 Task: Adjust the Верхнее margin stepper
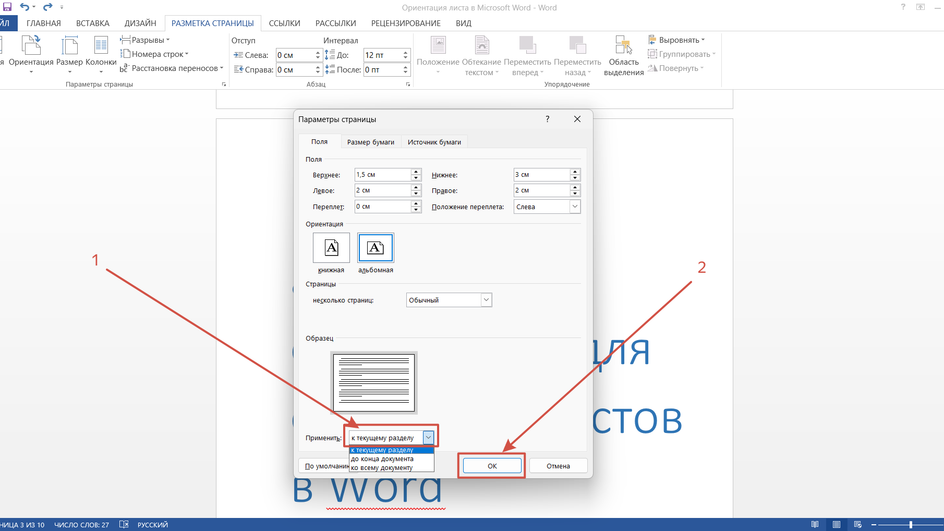tap(416, 175)
